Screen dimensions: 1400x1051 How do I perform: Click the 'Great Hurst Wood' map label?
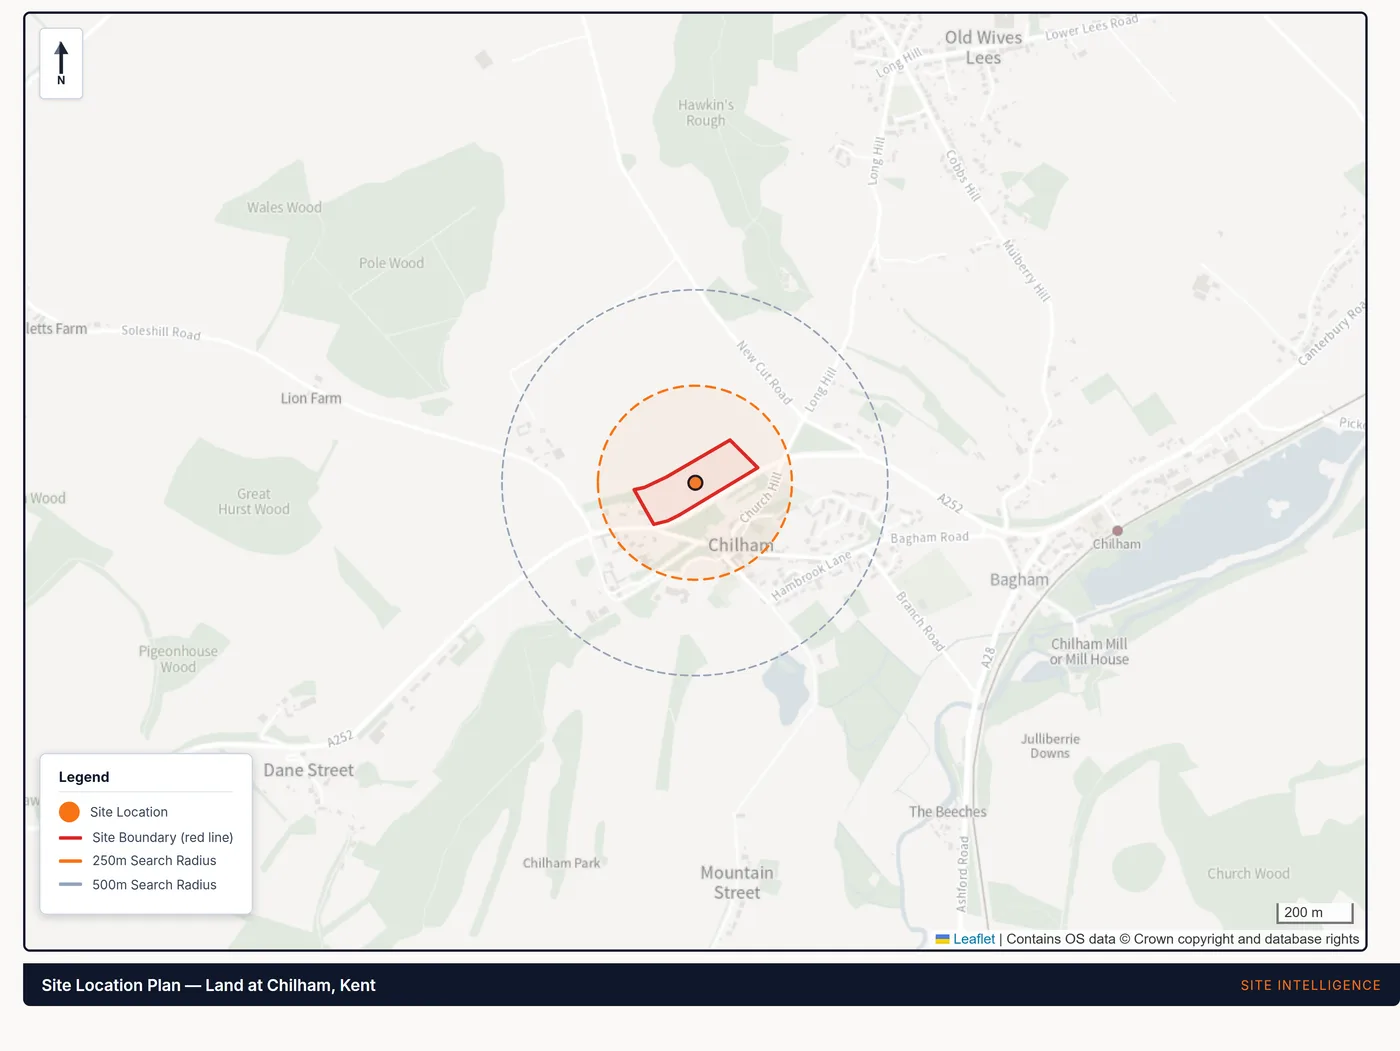[254, 502]
